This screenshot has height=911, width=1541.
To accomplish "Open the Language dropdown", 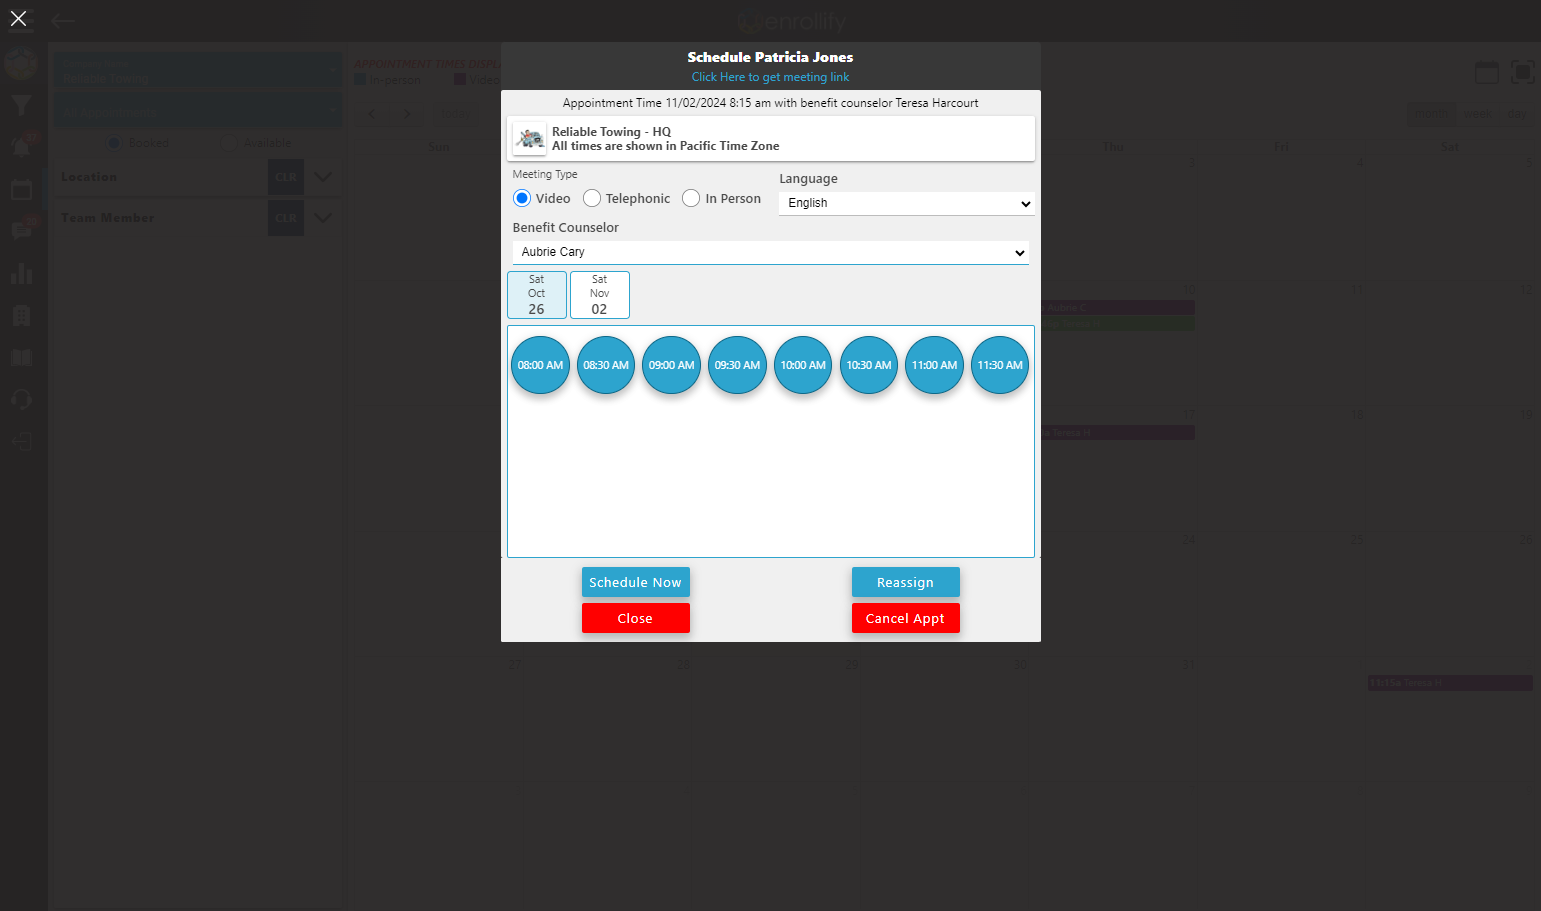I will [907, 203].
